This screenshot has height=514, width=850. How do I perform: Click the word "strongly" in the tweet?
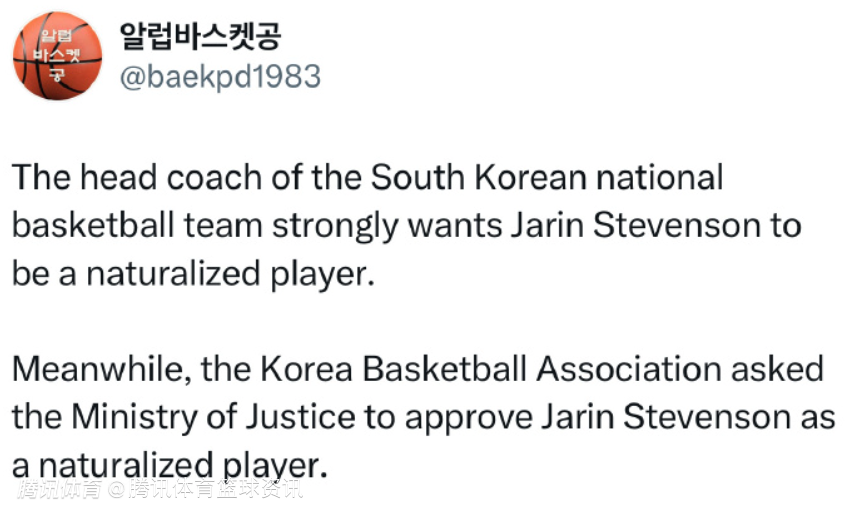click(335, 227)
